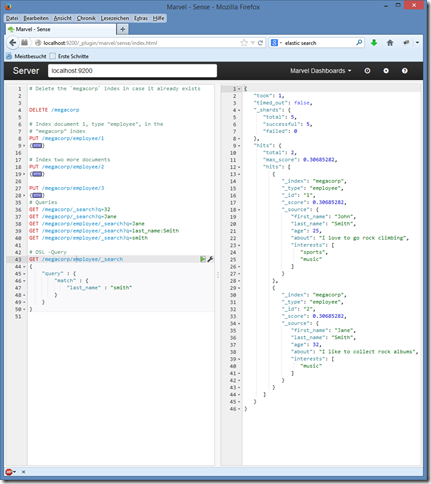Screen dimensions: 431x484
Task: Collapse the query block at line 45
Action: [x=24, y=274]
